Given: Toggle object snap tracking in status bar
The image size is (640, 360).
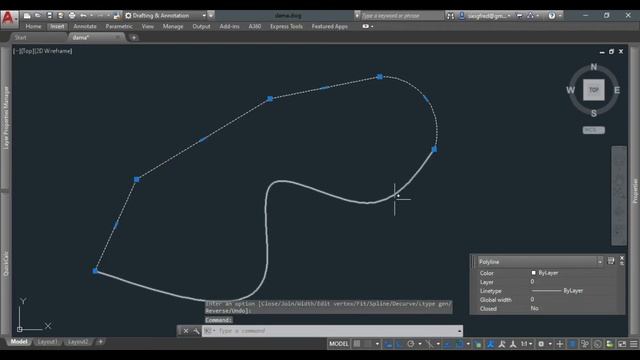Looking at the screenshot, I should (x=448, y=344).
